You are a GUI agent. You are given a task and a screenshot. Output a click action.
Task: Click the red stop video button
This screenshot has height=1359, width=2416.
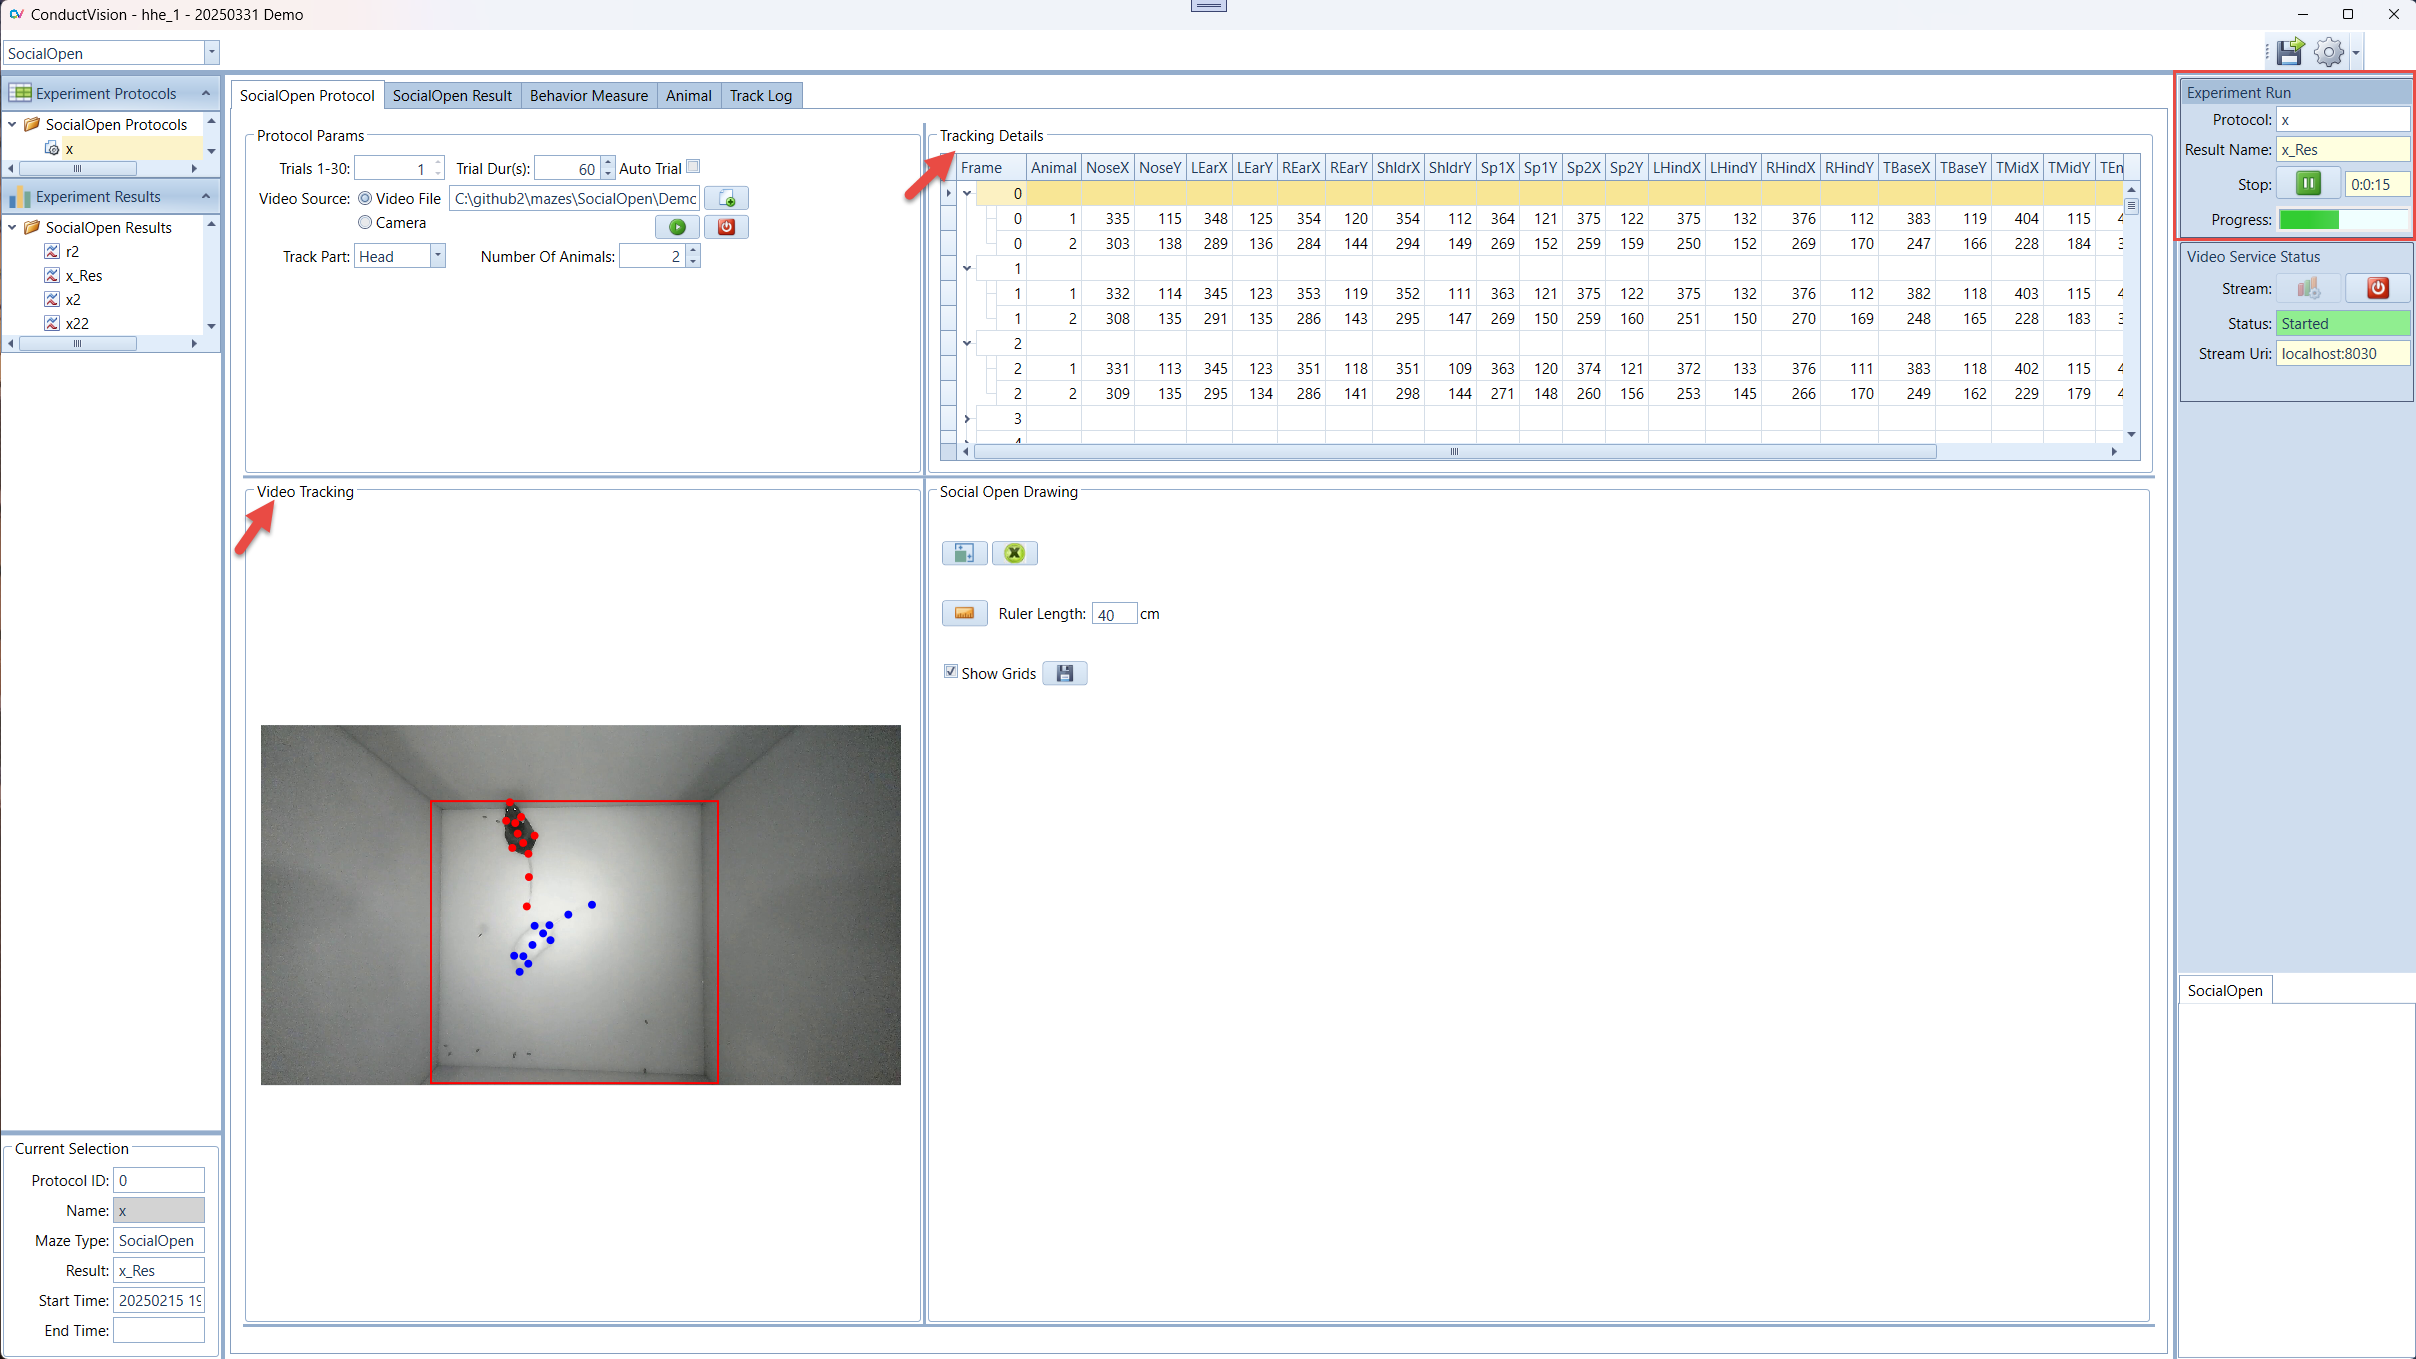click(726, 227)
